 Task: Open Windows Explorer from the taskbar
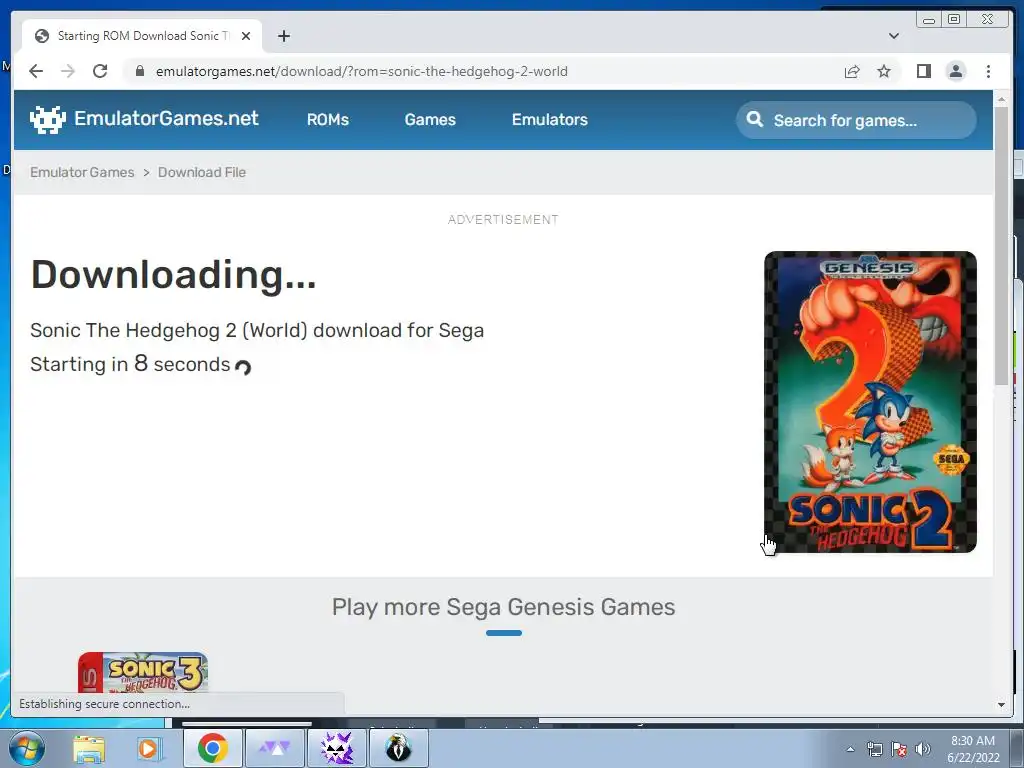click(x=89, y=748)
